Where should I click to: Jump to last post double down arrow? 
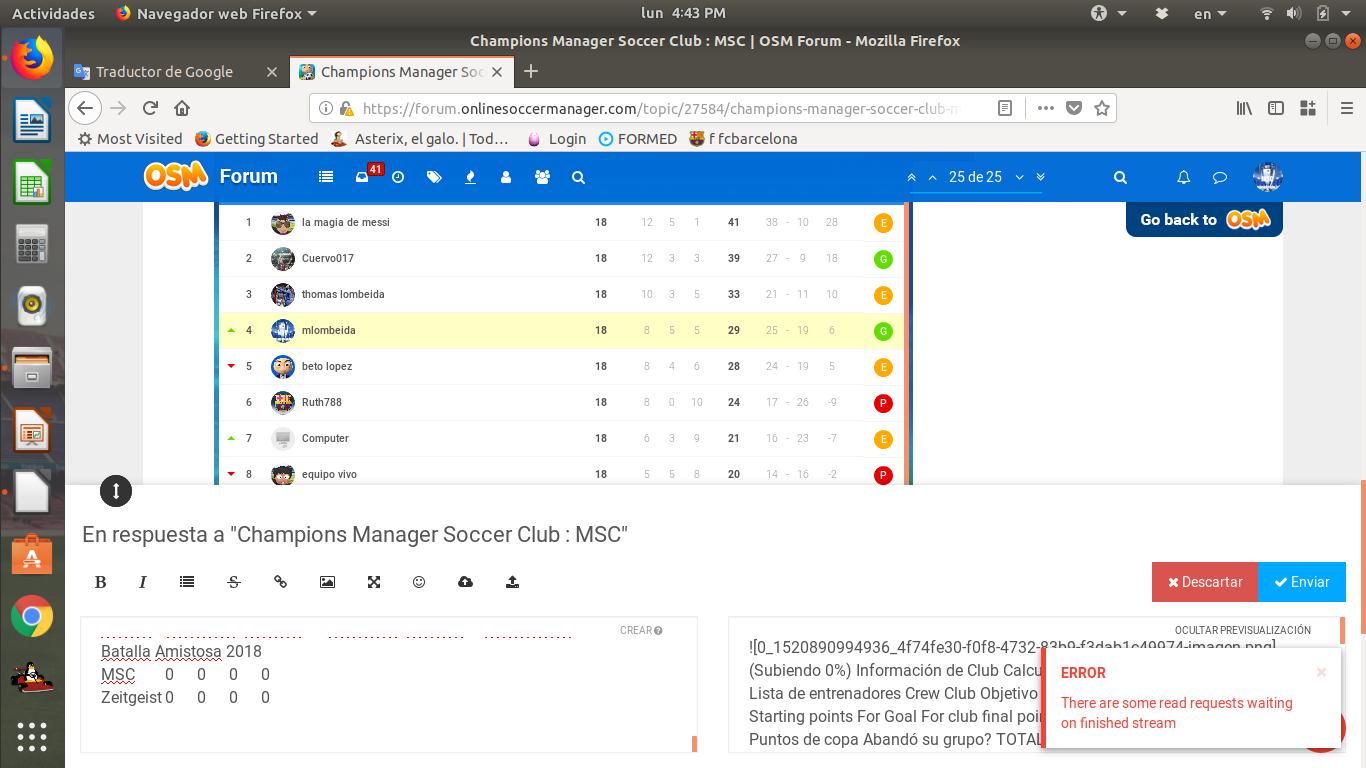click(1040, 177)
